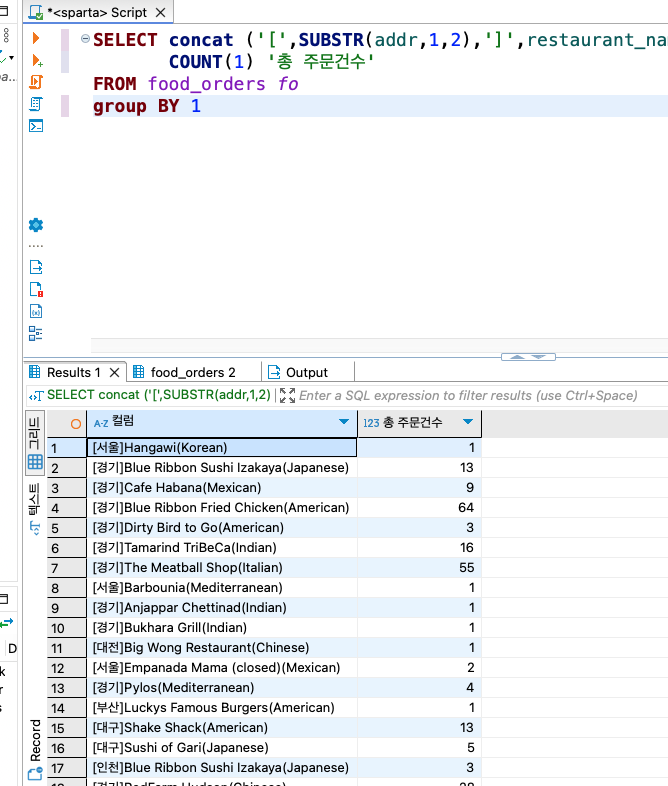
Task: Execute the SQL script icon
Action: (x=36, y=82)
